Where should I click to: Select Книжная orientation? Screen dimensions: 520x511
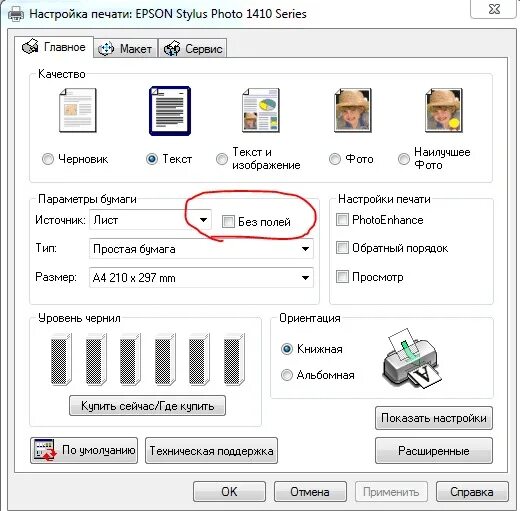[287, 349]
